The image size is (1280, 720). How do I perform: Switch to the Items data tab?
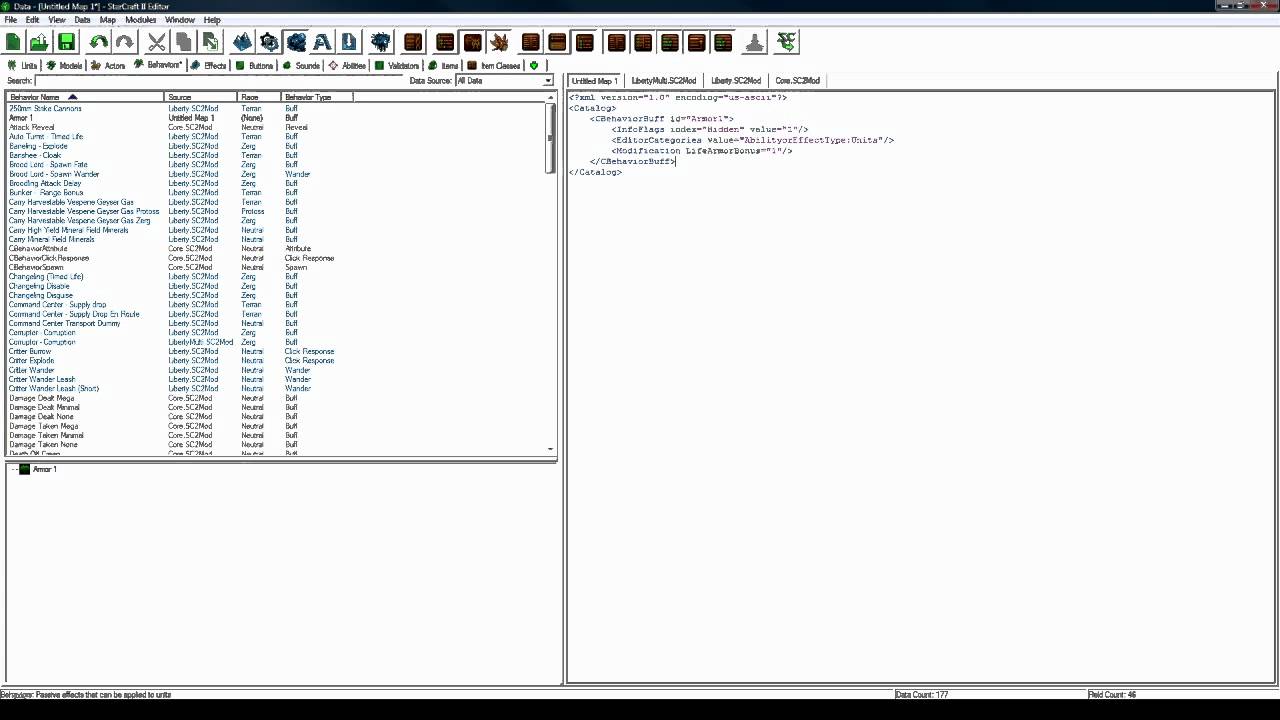443,66
